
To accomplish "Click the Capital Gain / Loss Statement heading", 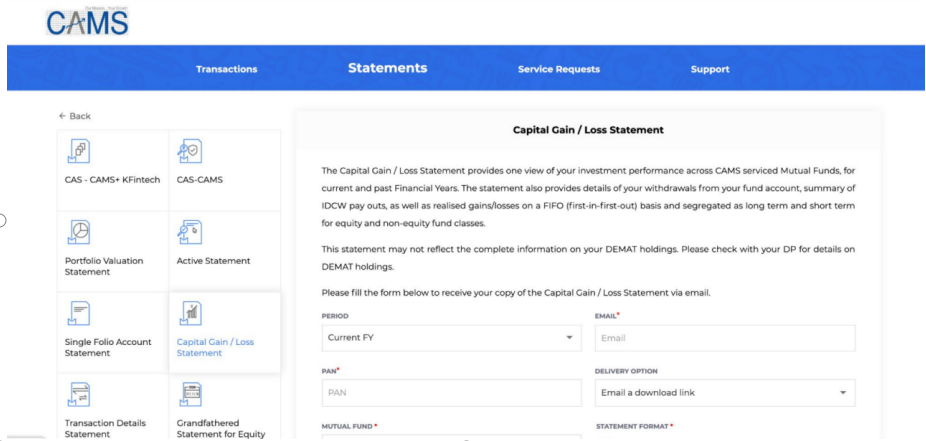I will (x=588, y=130).
